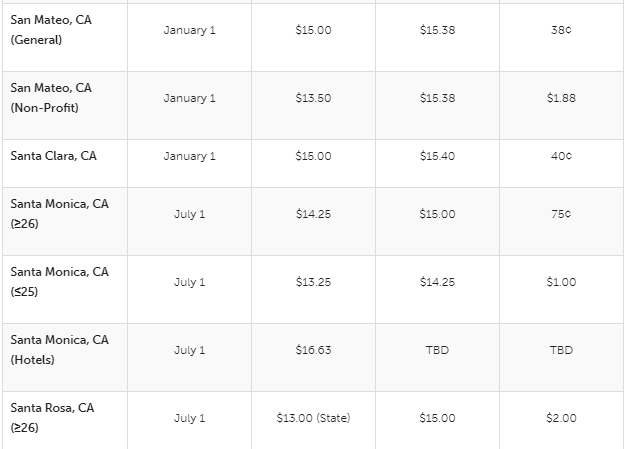Select the July 1 date in Santa Rosa row
Viewport: 627px width, 449px height.
point(189,418)
